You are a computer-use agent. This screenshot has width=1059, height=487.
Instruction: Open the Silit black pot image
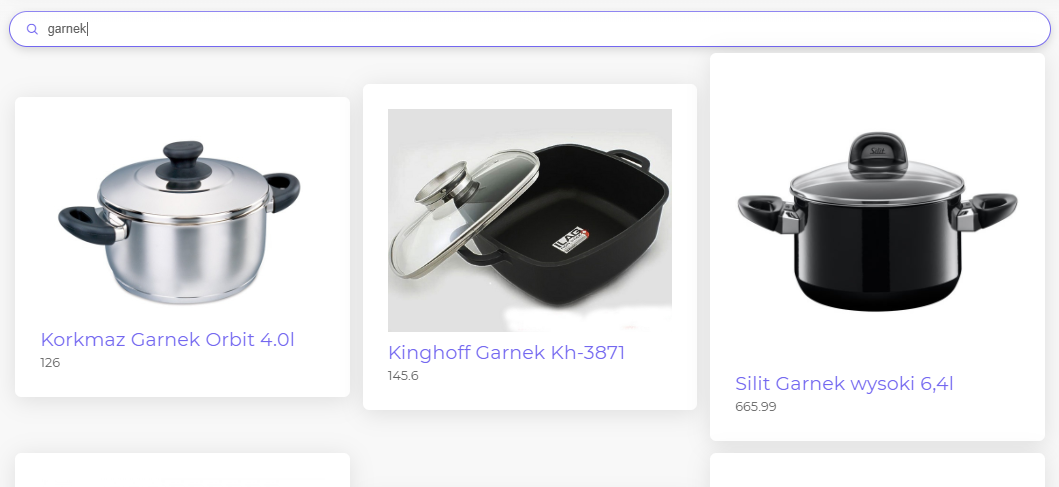(877, 221)
